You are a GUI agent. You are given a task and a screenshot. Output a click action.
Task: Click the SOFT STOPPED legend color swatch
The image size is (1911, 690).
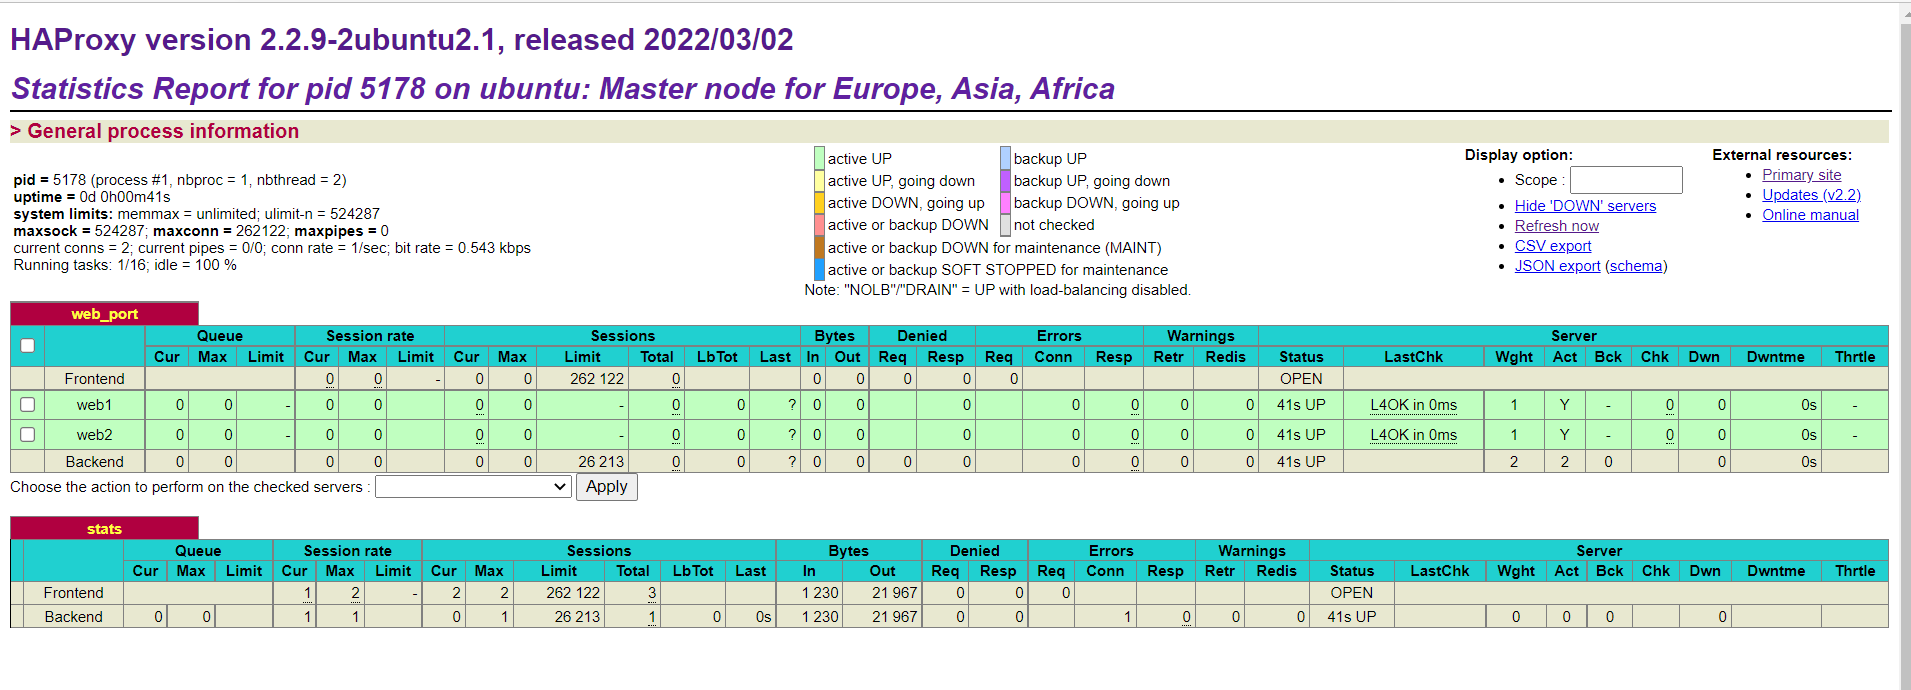820,269
